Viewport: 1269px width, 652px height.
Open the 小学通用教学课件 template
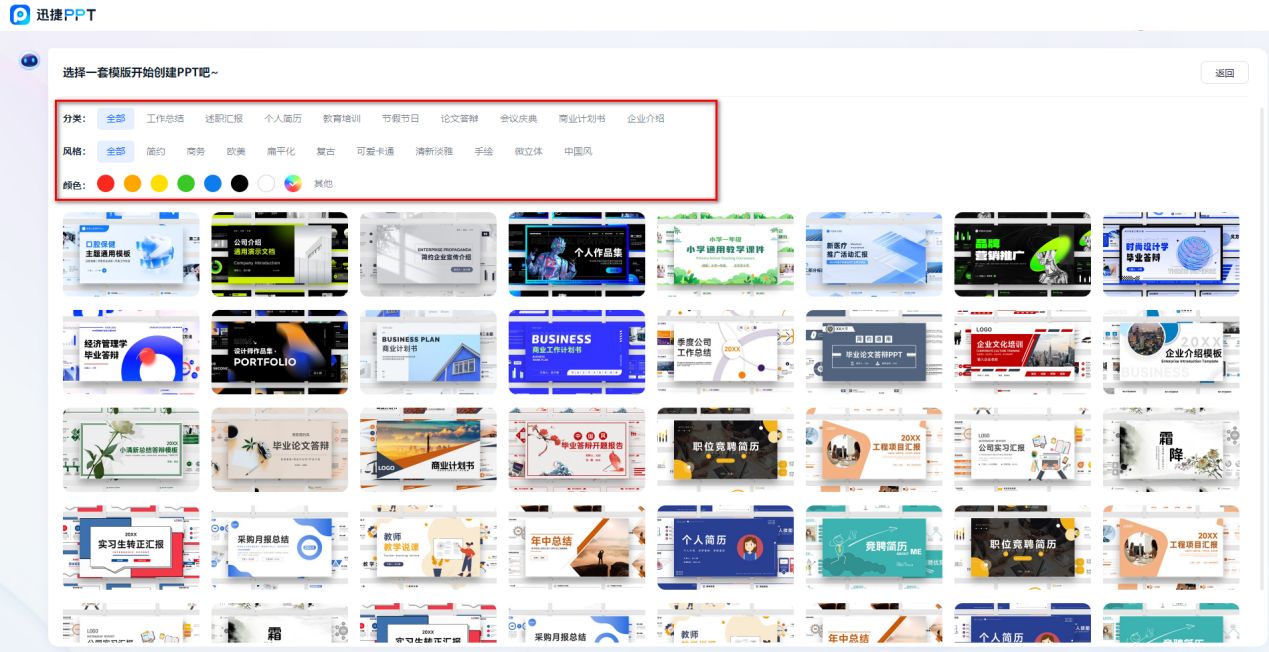point(725,254)
